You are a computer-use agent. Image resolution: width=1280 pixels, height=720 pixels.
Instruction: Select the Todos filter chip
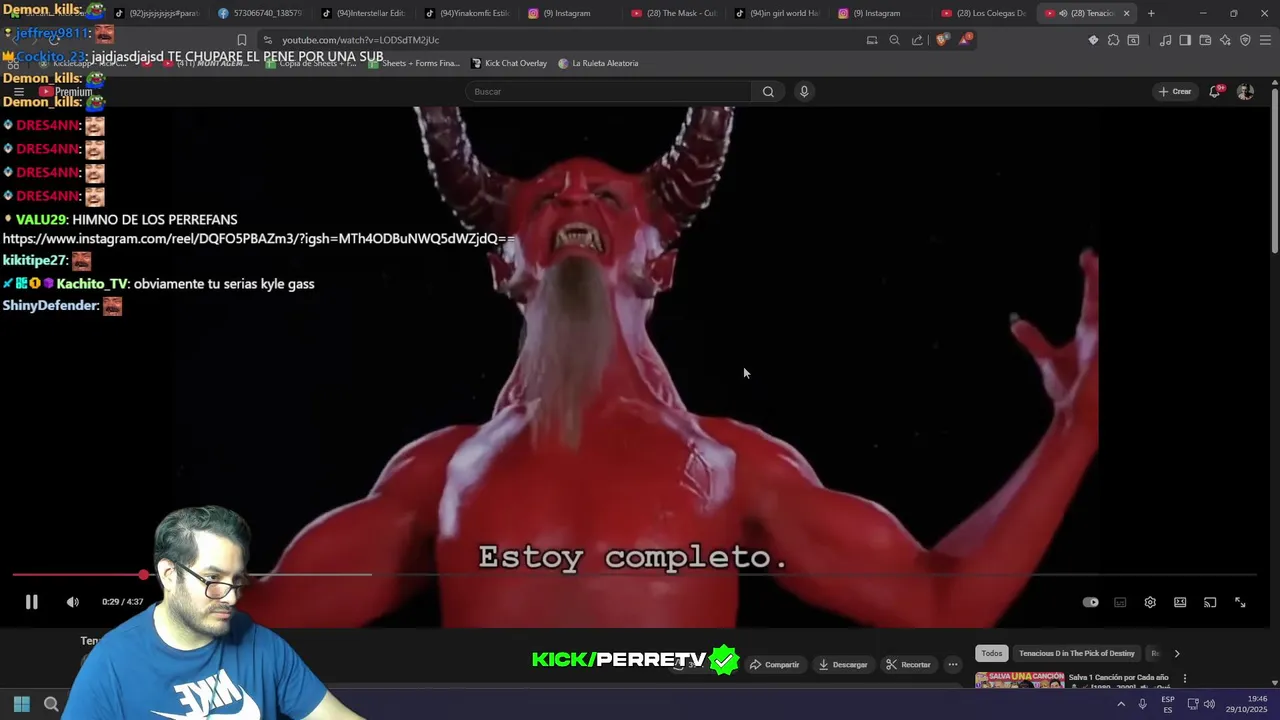point(991,653)
